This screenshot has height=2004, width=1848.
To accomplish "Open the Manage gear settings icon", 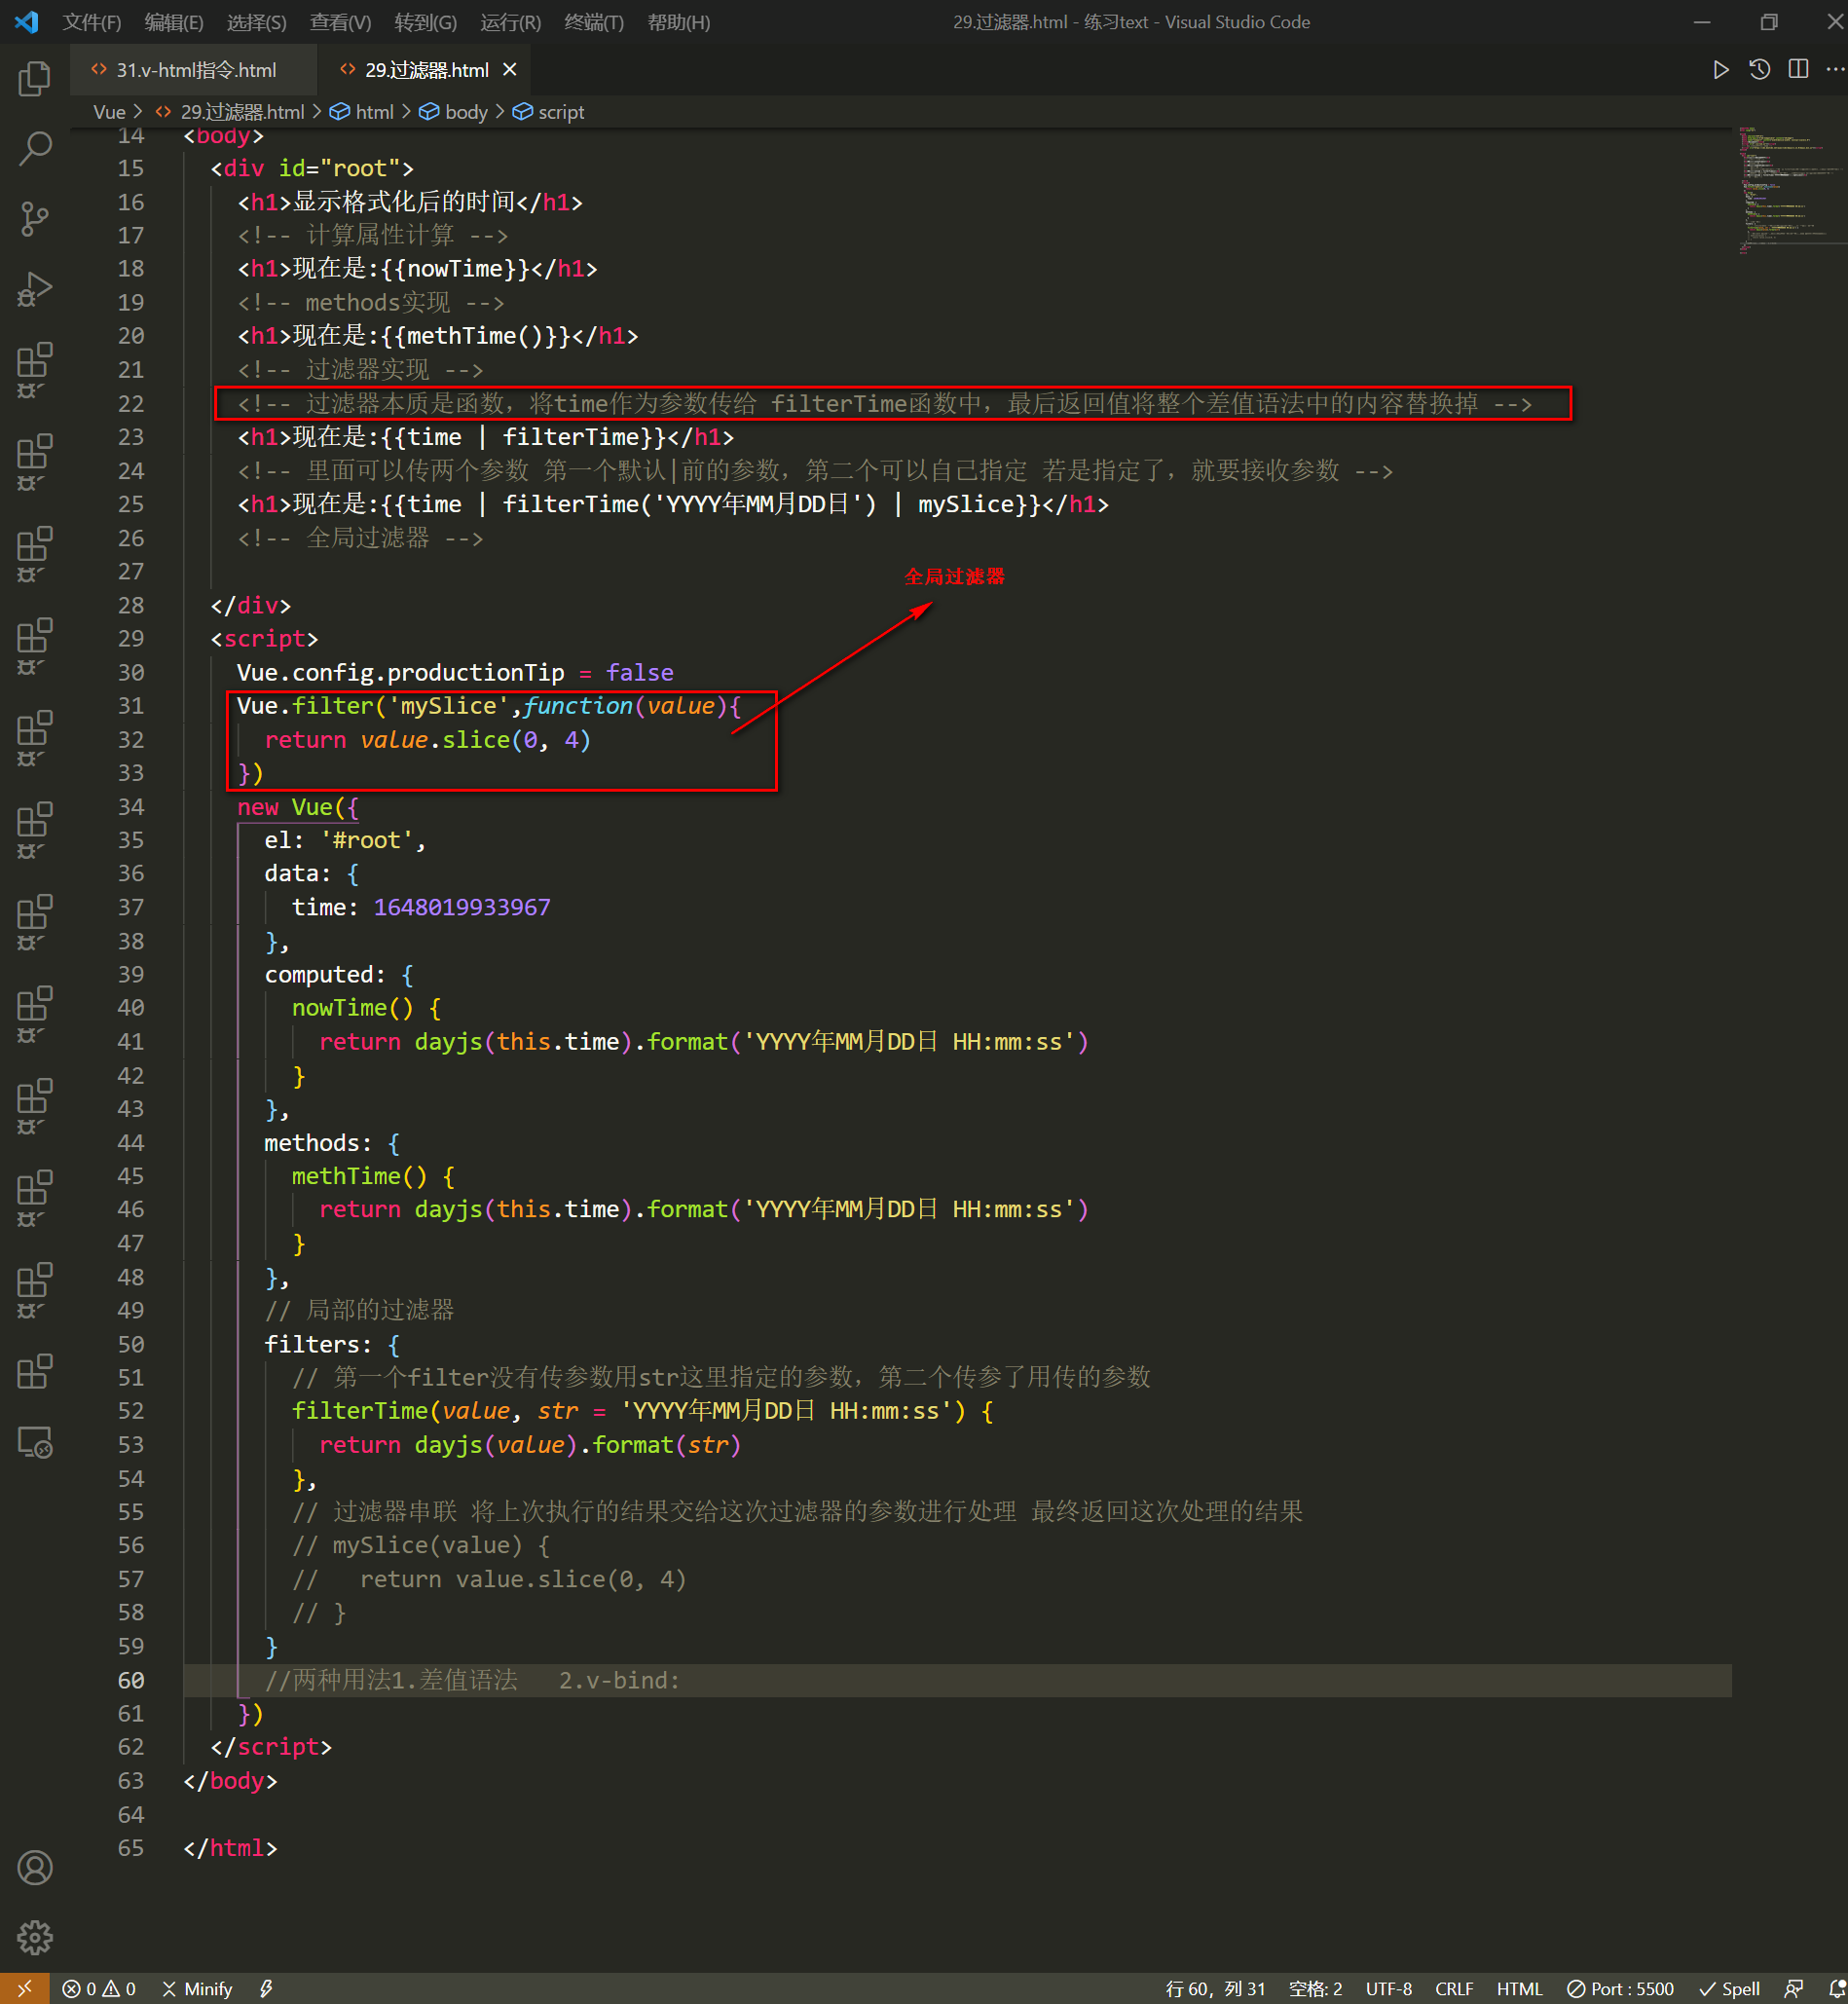I will click(35, 1937).
